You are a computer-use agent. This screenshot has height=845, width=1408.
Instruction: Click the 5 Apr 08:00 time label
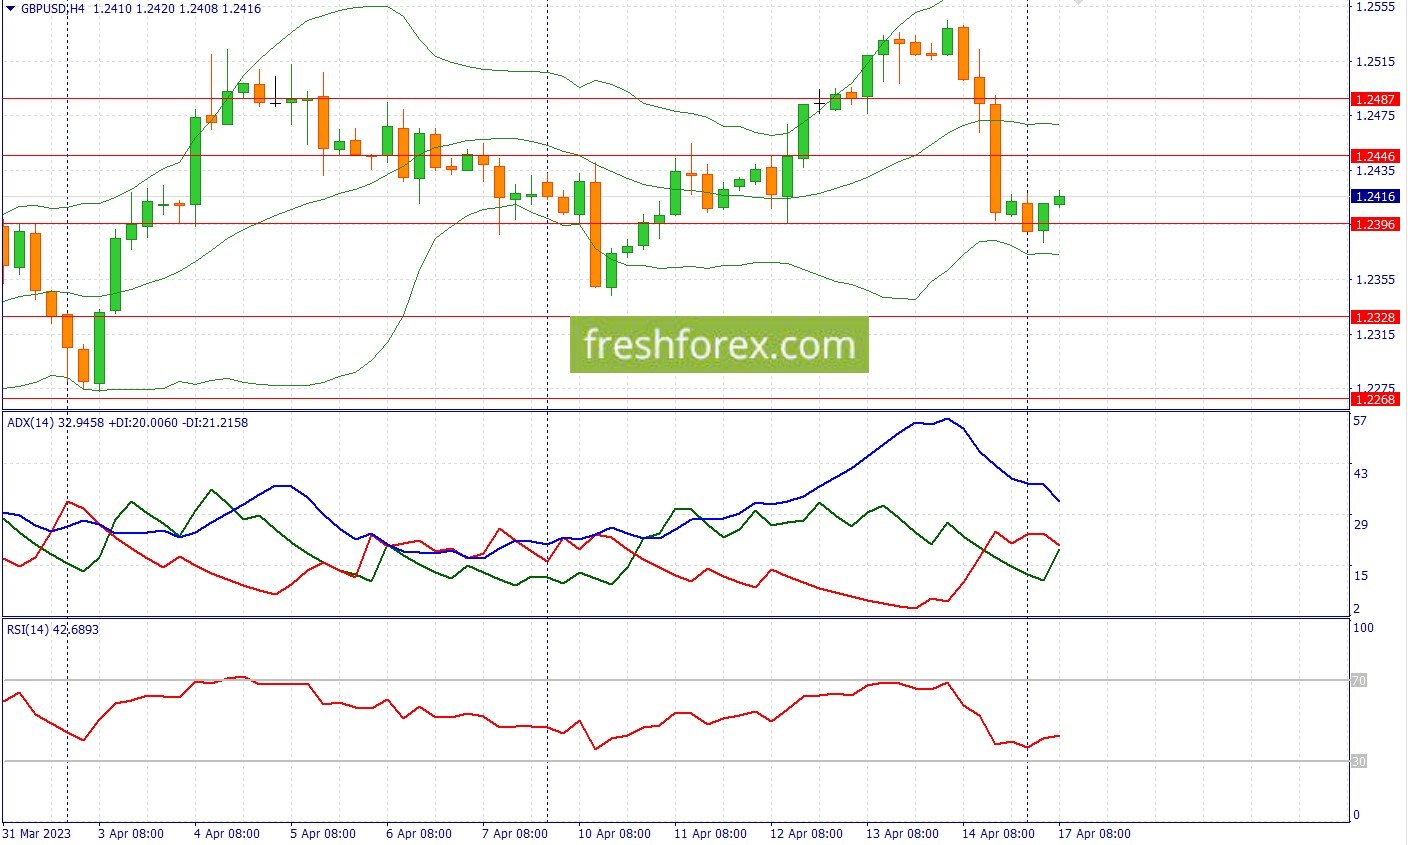(x=323, y=834)
